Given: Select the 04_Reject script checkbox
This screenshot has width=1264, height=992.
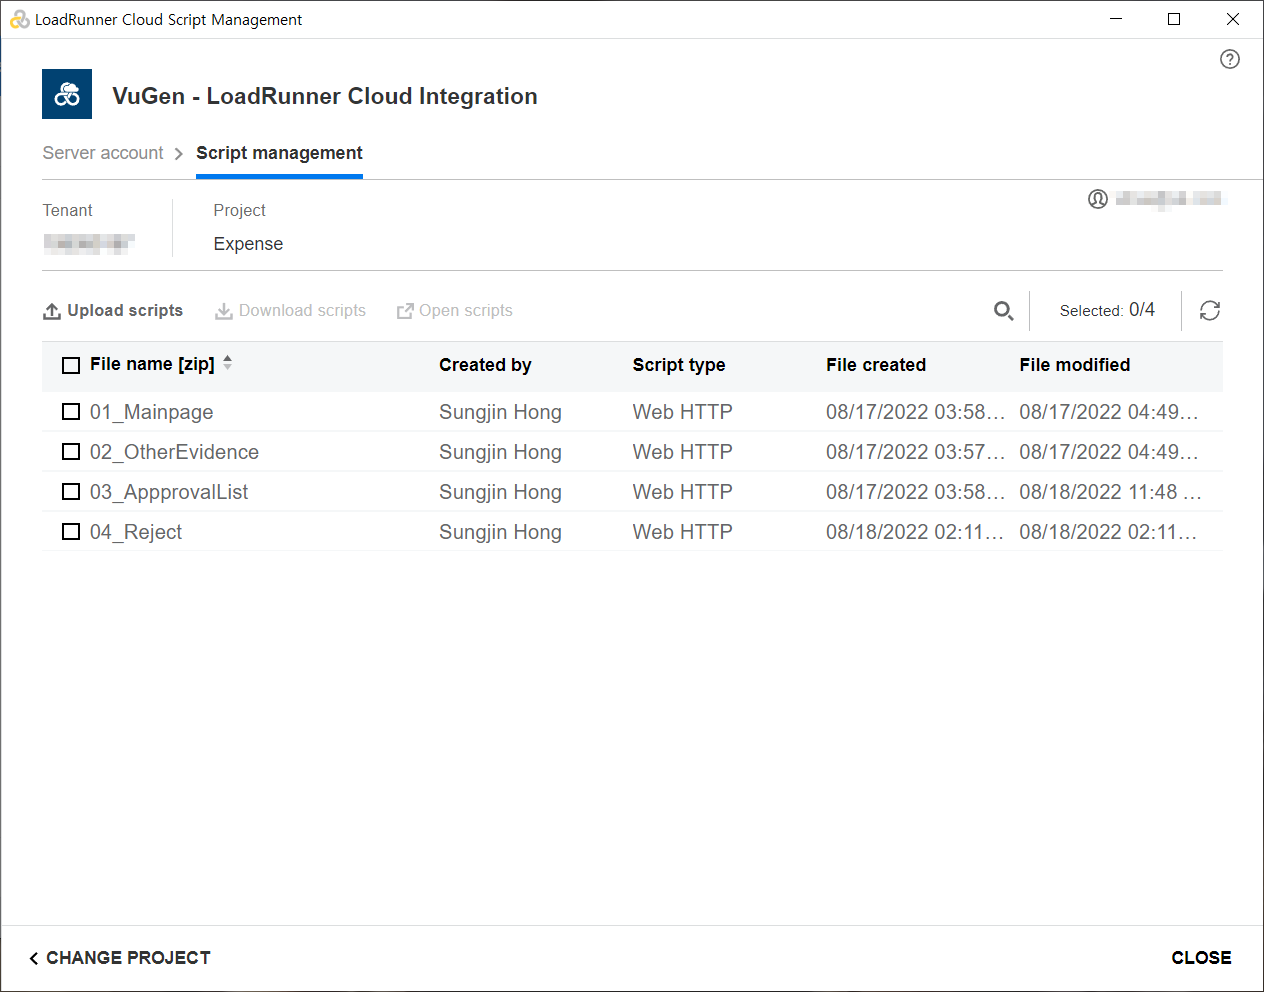Looking at the screenshot, I should tap(71, 532).
